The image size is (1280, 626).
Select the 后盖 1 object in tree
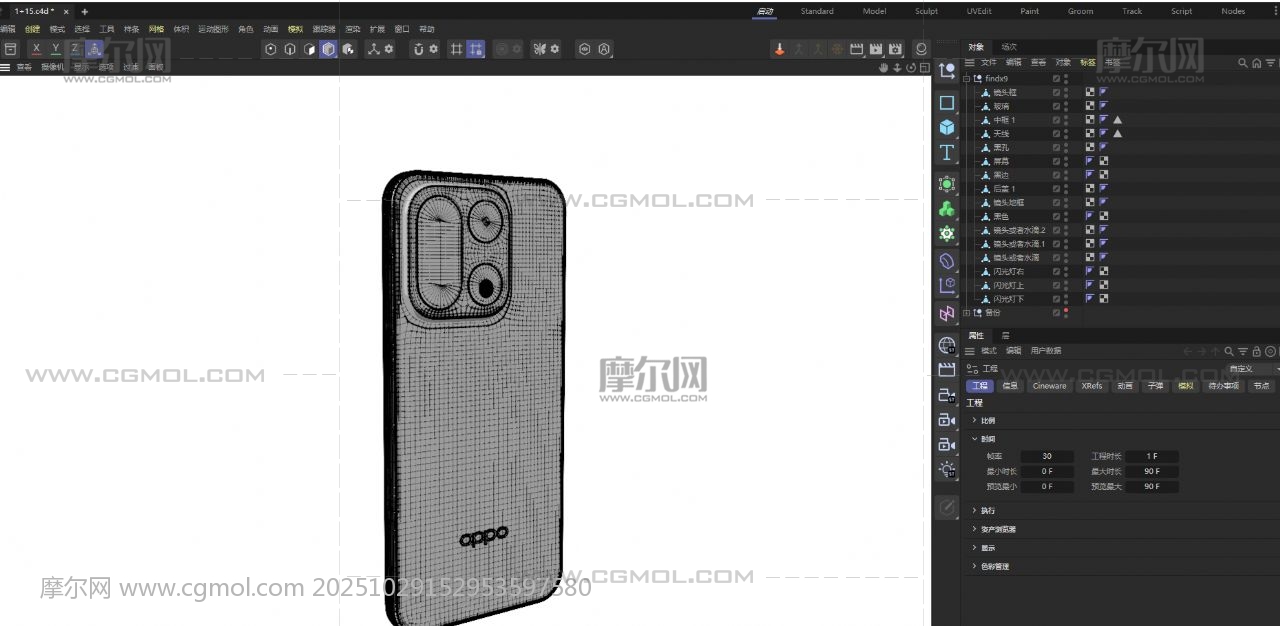pyautogui.click(x=1003, y=189)
